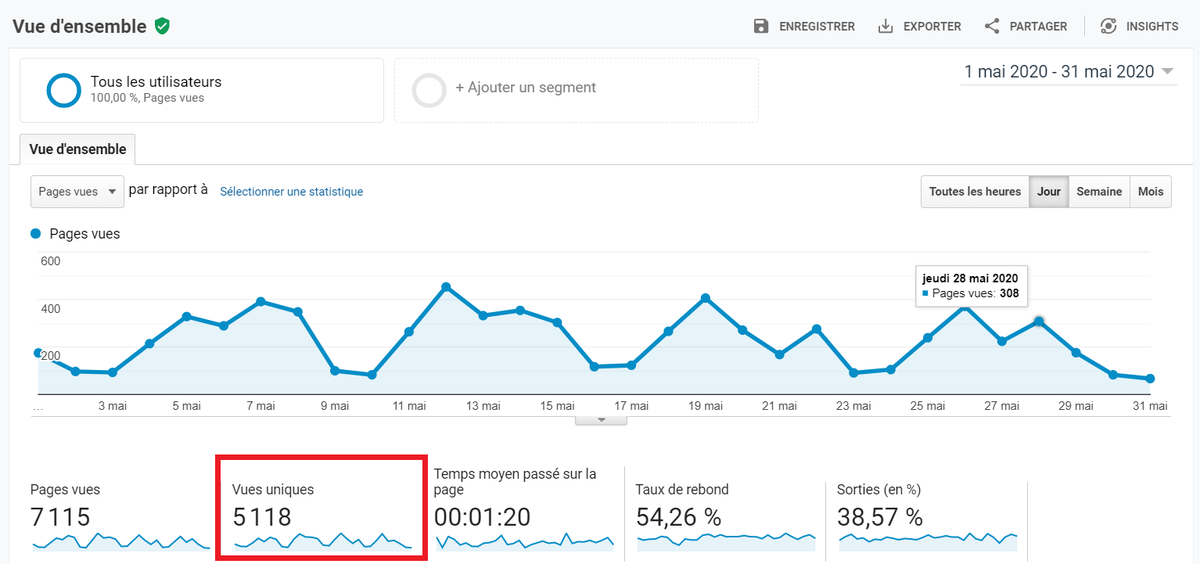This screenshot has width=1200, height=564.
Task: Open the Pages vues metric dropdown
Action: 77,191
